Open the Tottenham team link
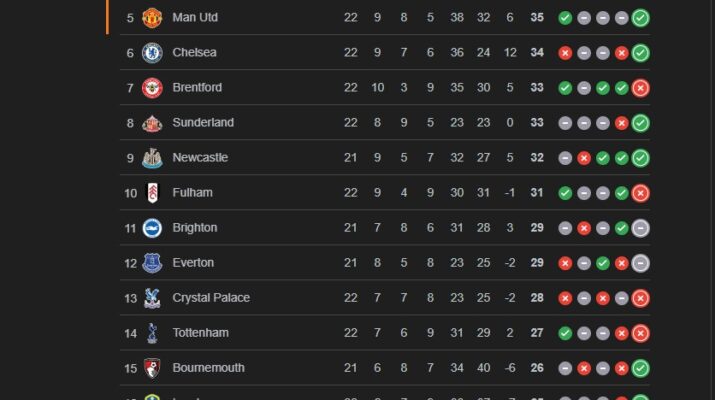Screen dimensions: 715x400 tap(200, 333)
